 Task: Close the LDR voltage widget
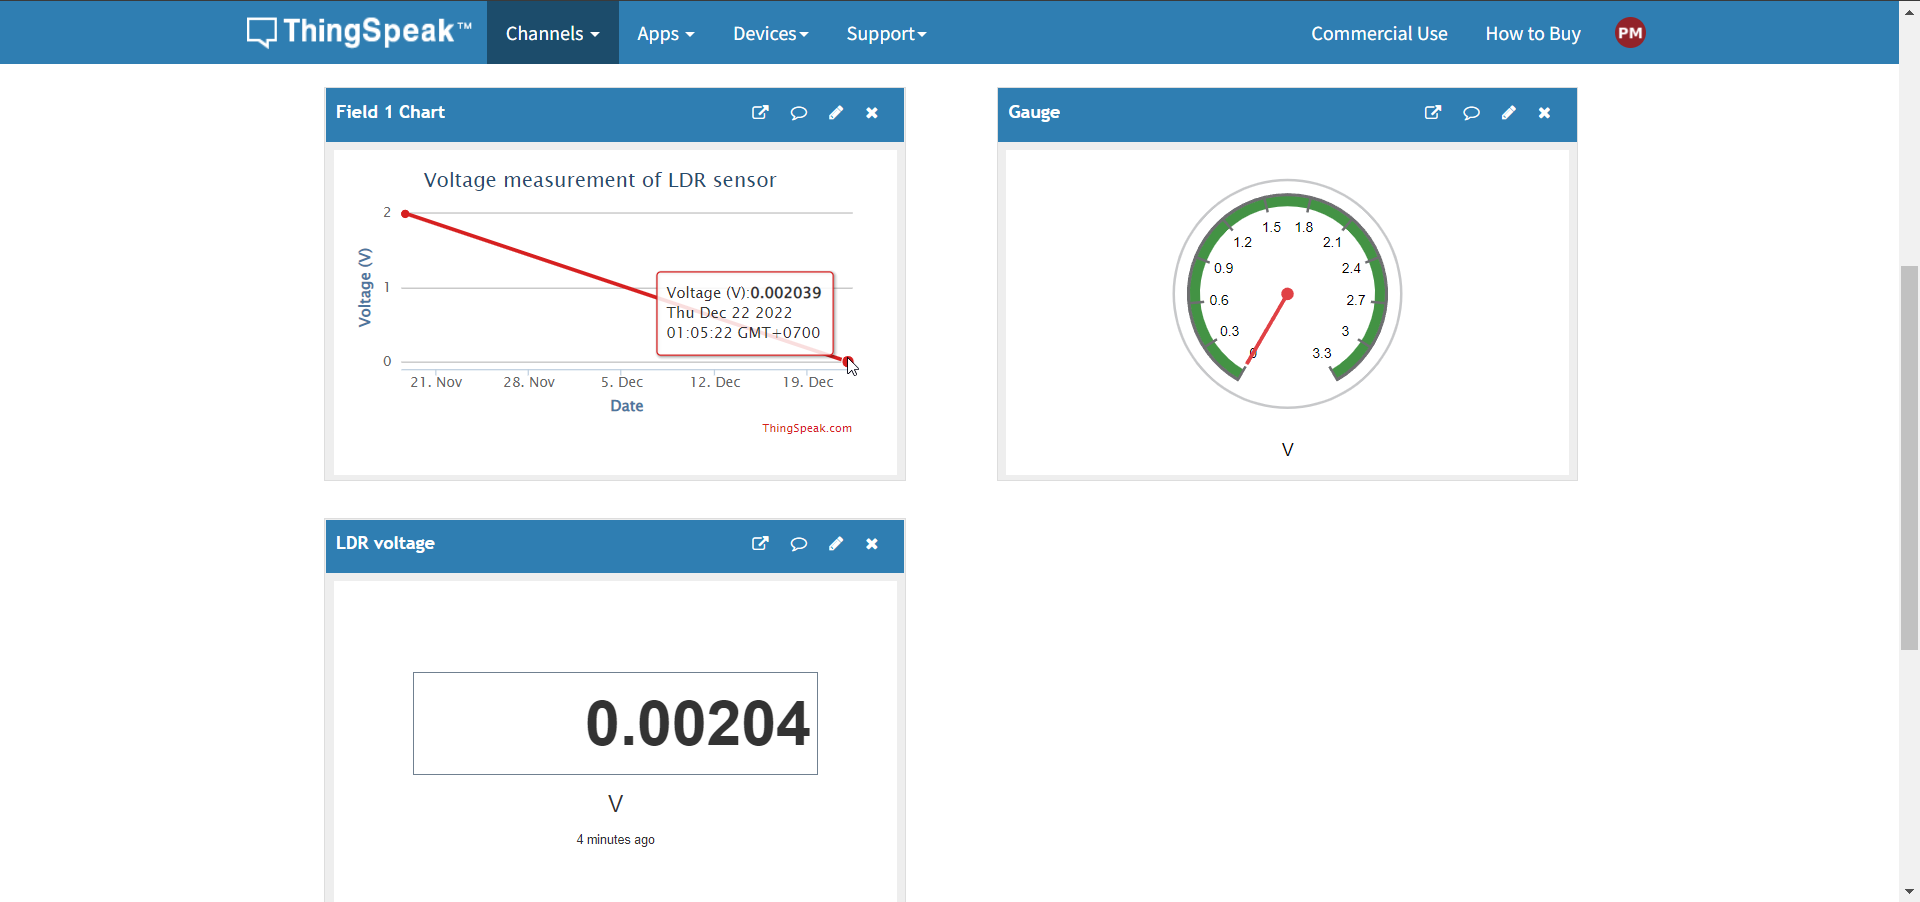[x=872, y=544]
